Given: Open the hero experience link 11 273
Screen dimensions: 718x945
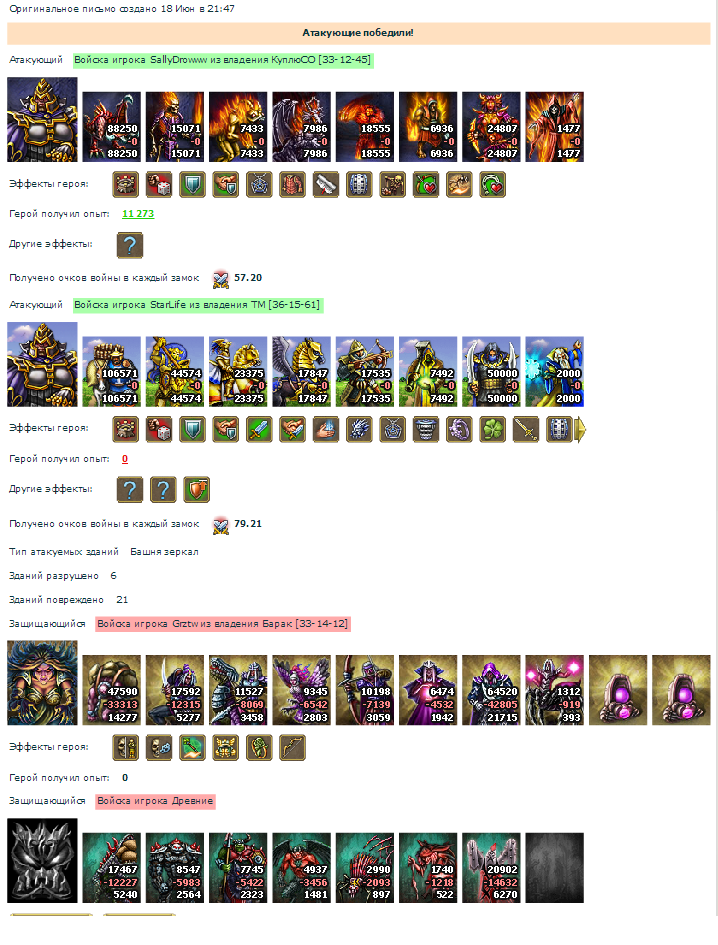Looking at the screenshot, I should tap(138, 214).
